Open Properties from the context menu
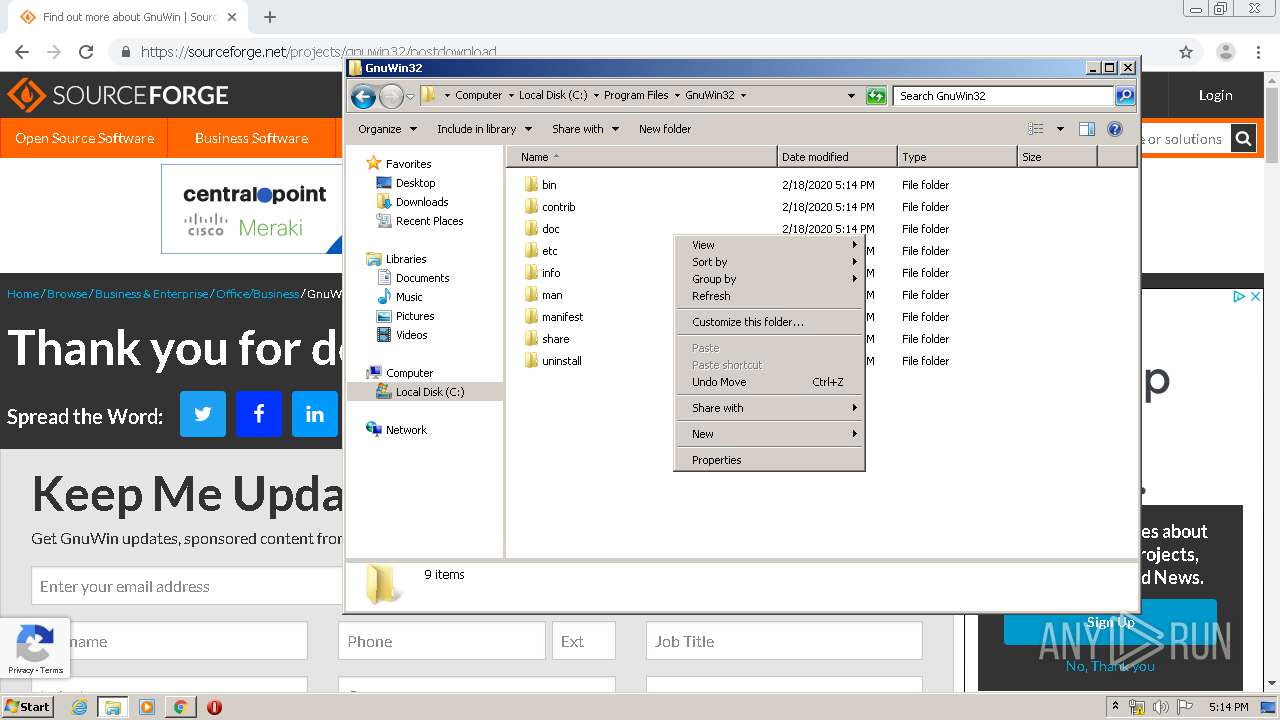Viewport: 1280px width, 720px height. tap(769, 460)
